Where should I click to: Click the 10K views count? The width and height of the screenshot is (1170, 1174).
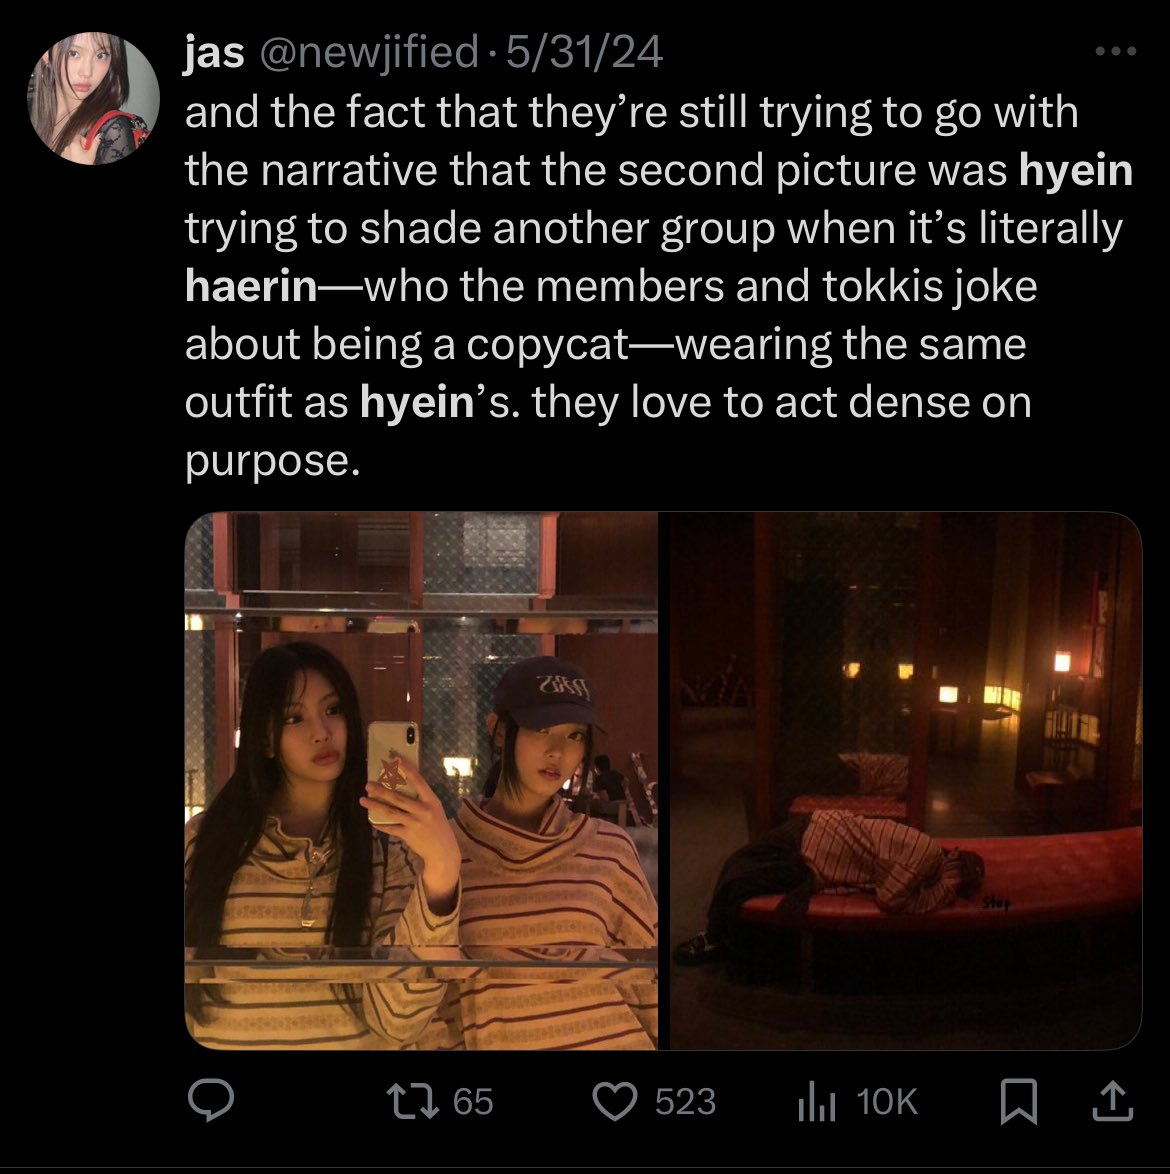pyautogui.click(x=887, y=1101)
